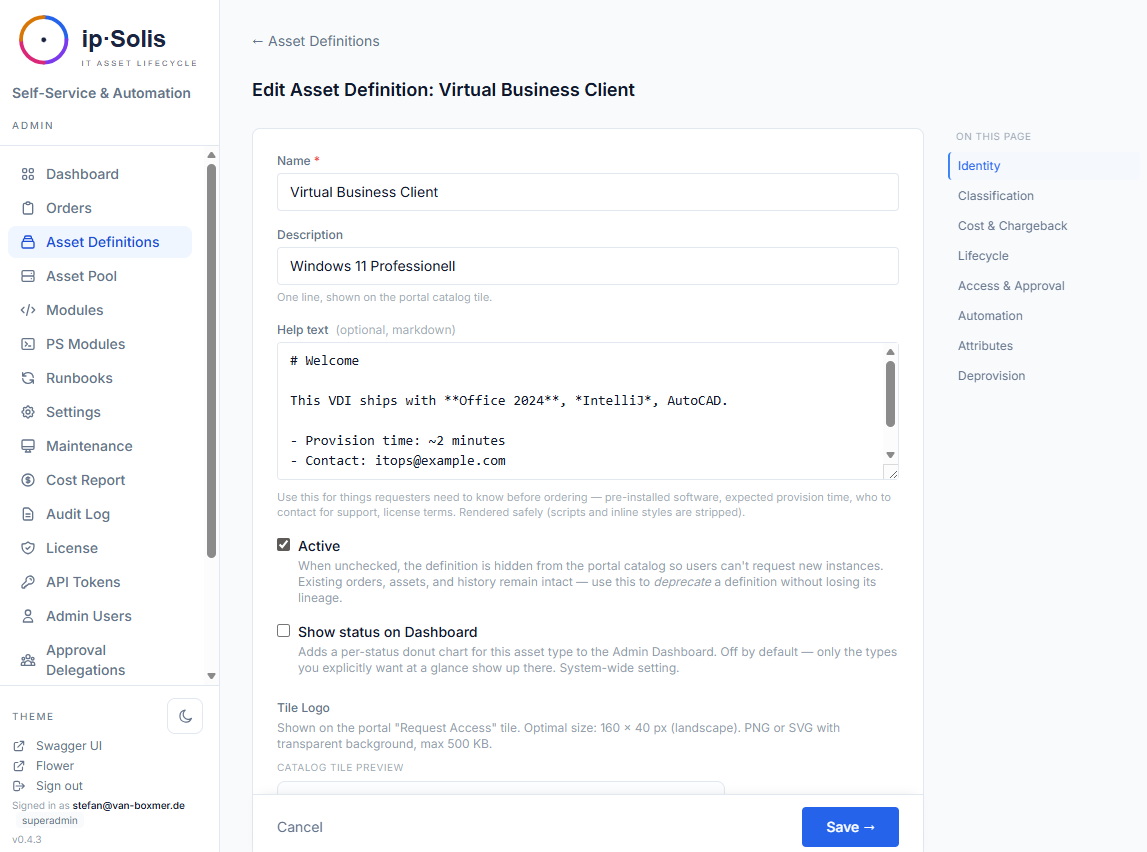
Task: Click the signed-in email stefan@van-boxmer.de
Action: click(x=129, y=805)
